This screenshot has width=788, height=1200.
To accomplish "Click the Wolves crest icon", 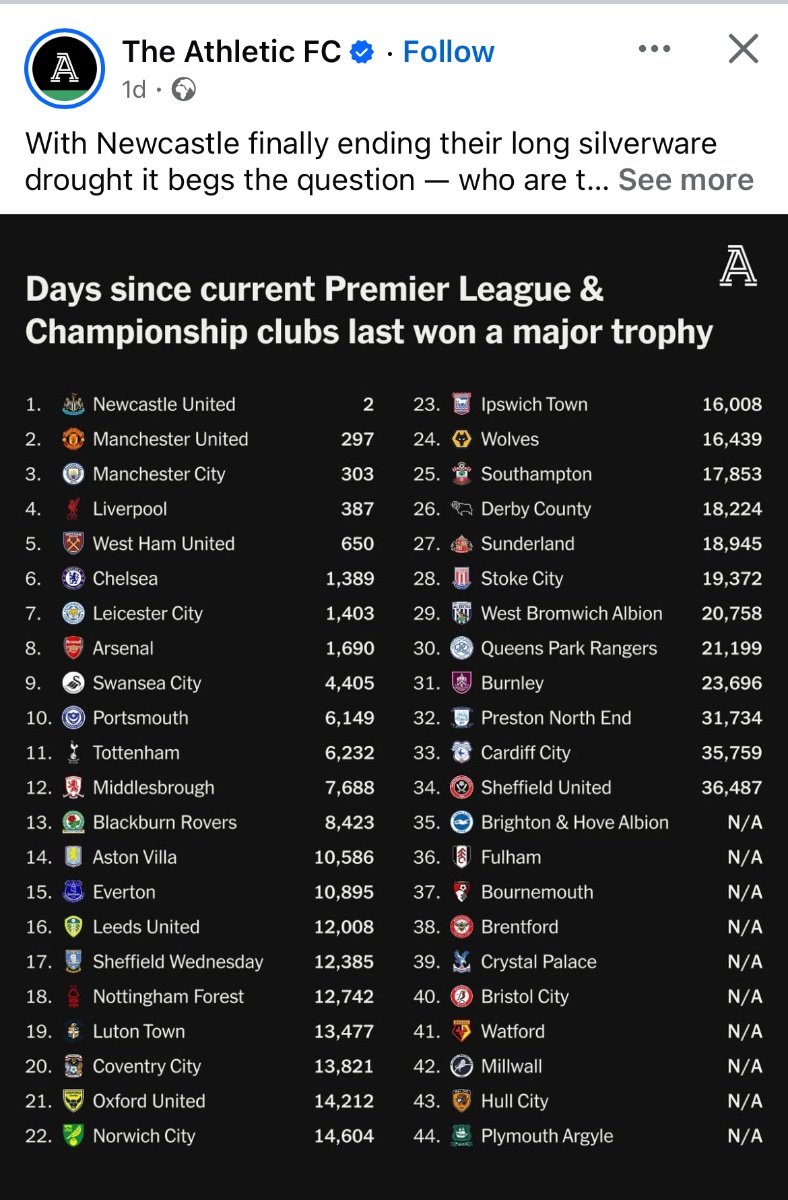I will click(x=461, y=439).
